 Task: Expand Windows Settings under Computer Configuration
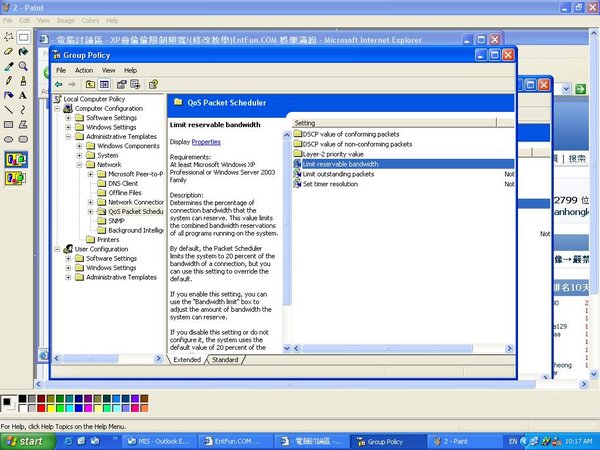(x=68, y=127)
